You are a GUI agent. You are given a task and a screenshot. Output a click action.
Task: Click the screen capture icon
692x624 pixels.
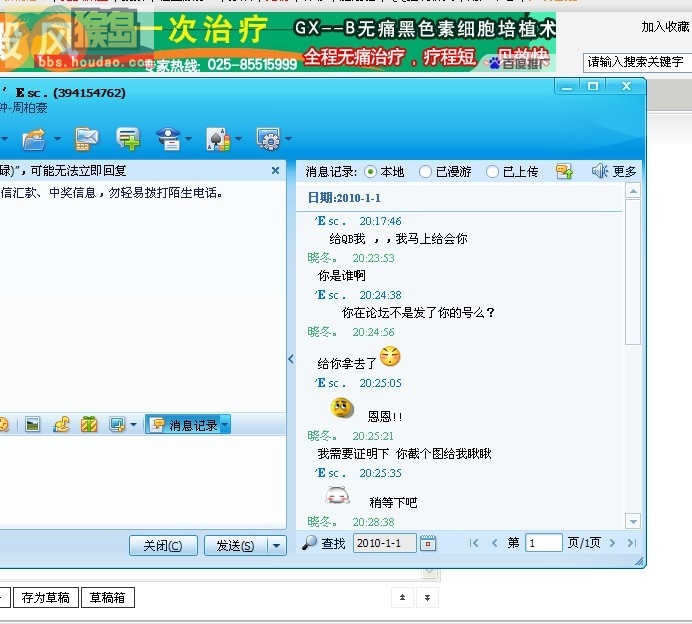tap(117, 425)
